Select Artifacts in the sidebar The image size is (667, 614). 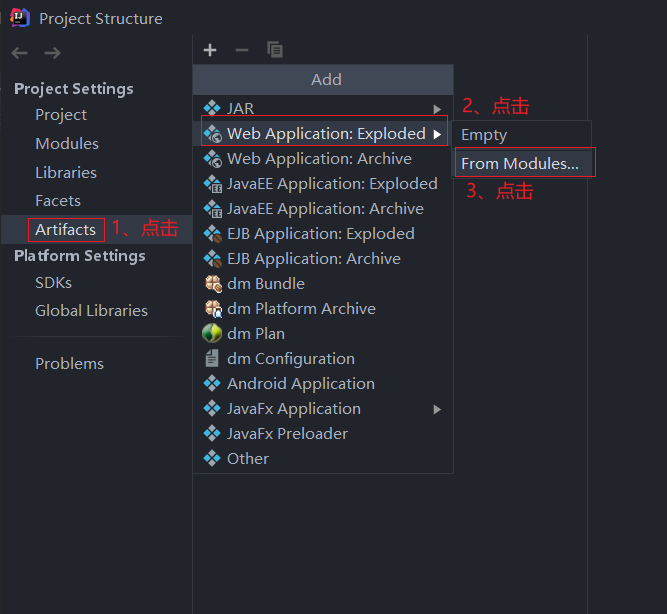(x=66, y=230)
